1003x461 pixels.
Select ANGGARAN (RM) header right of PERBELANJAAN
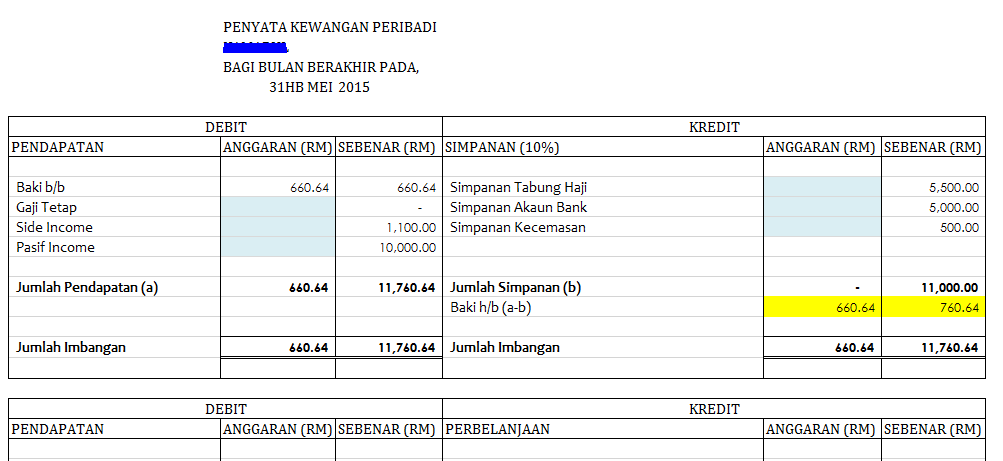pyautogui.click(x=821, y=428)
